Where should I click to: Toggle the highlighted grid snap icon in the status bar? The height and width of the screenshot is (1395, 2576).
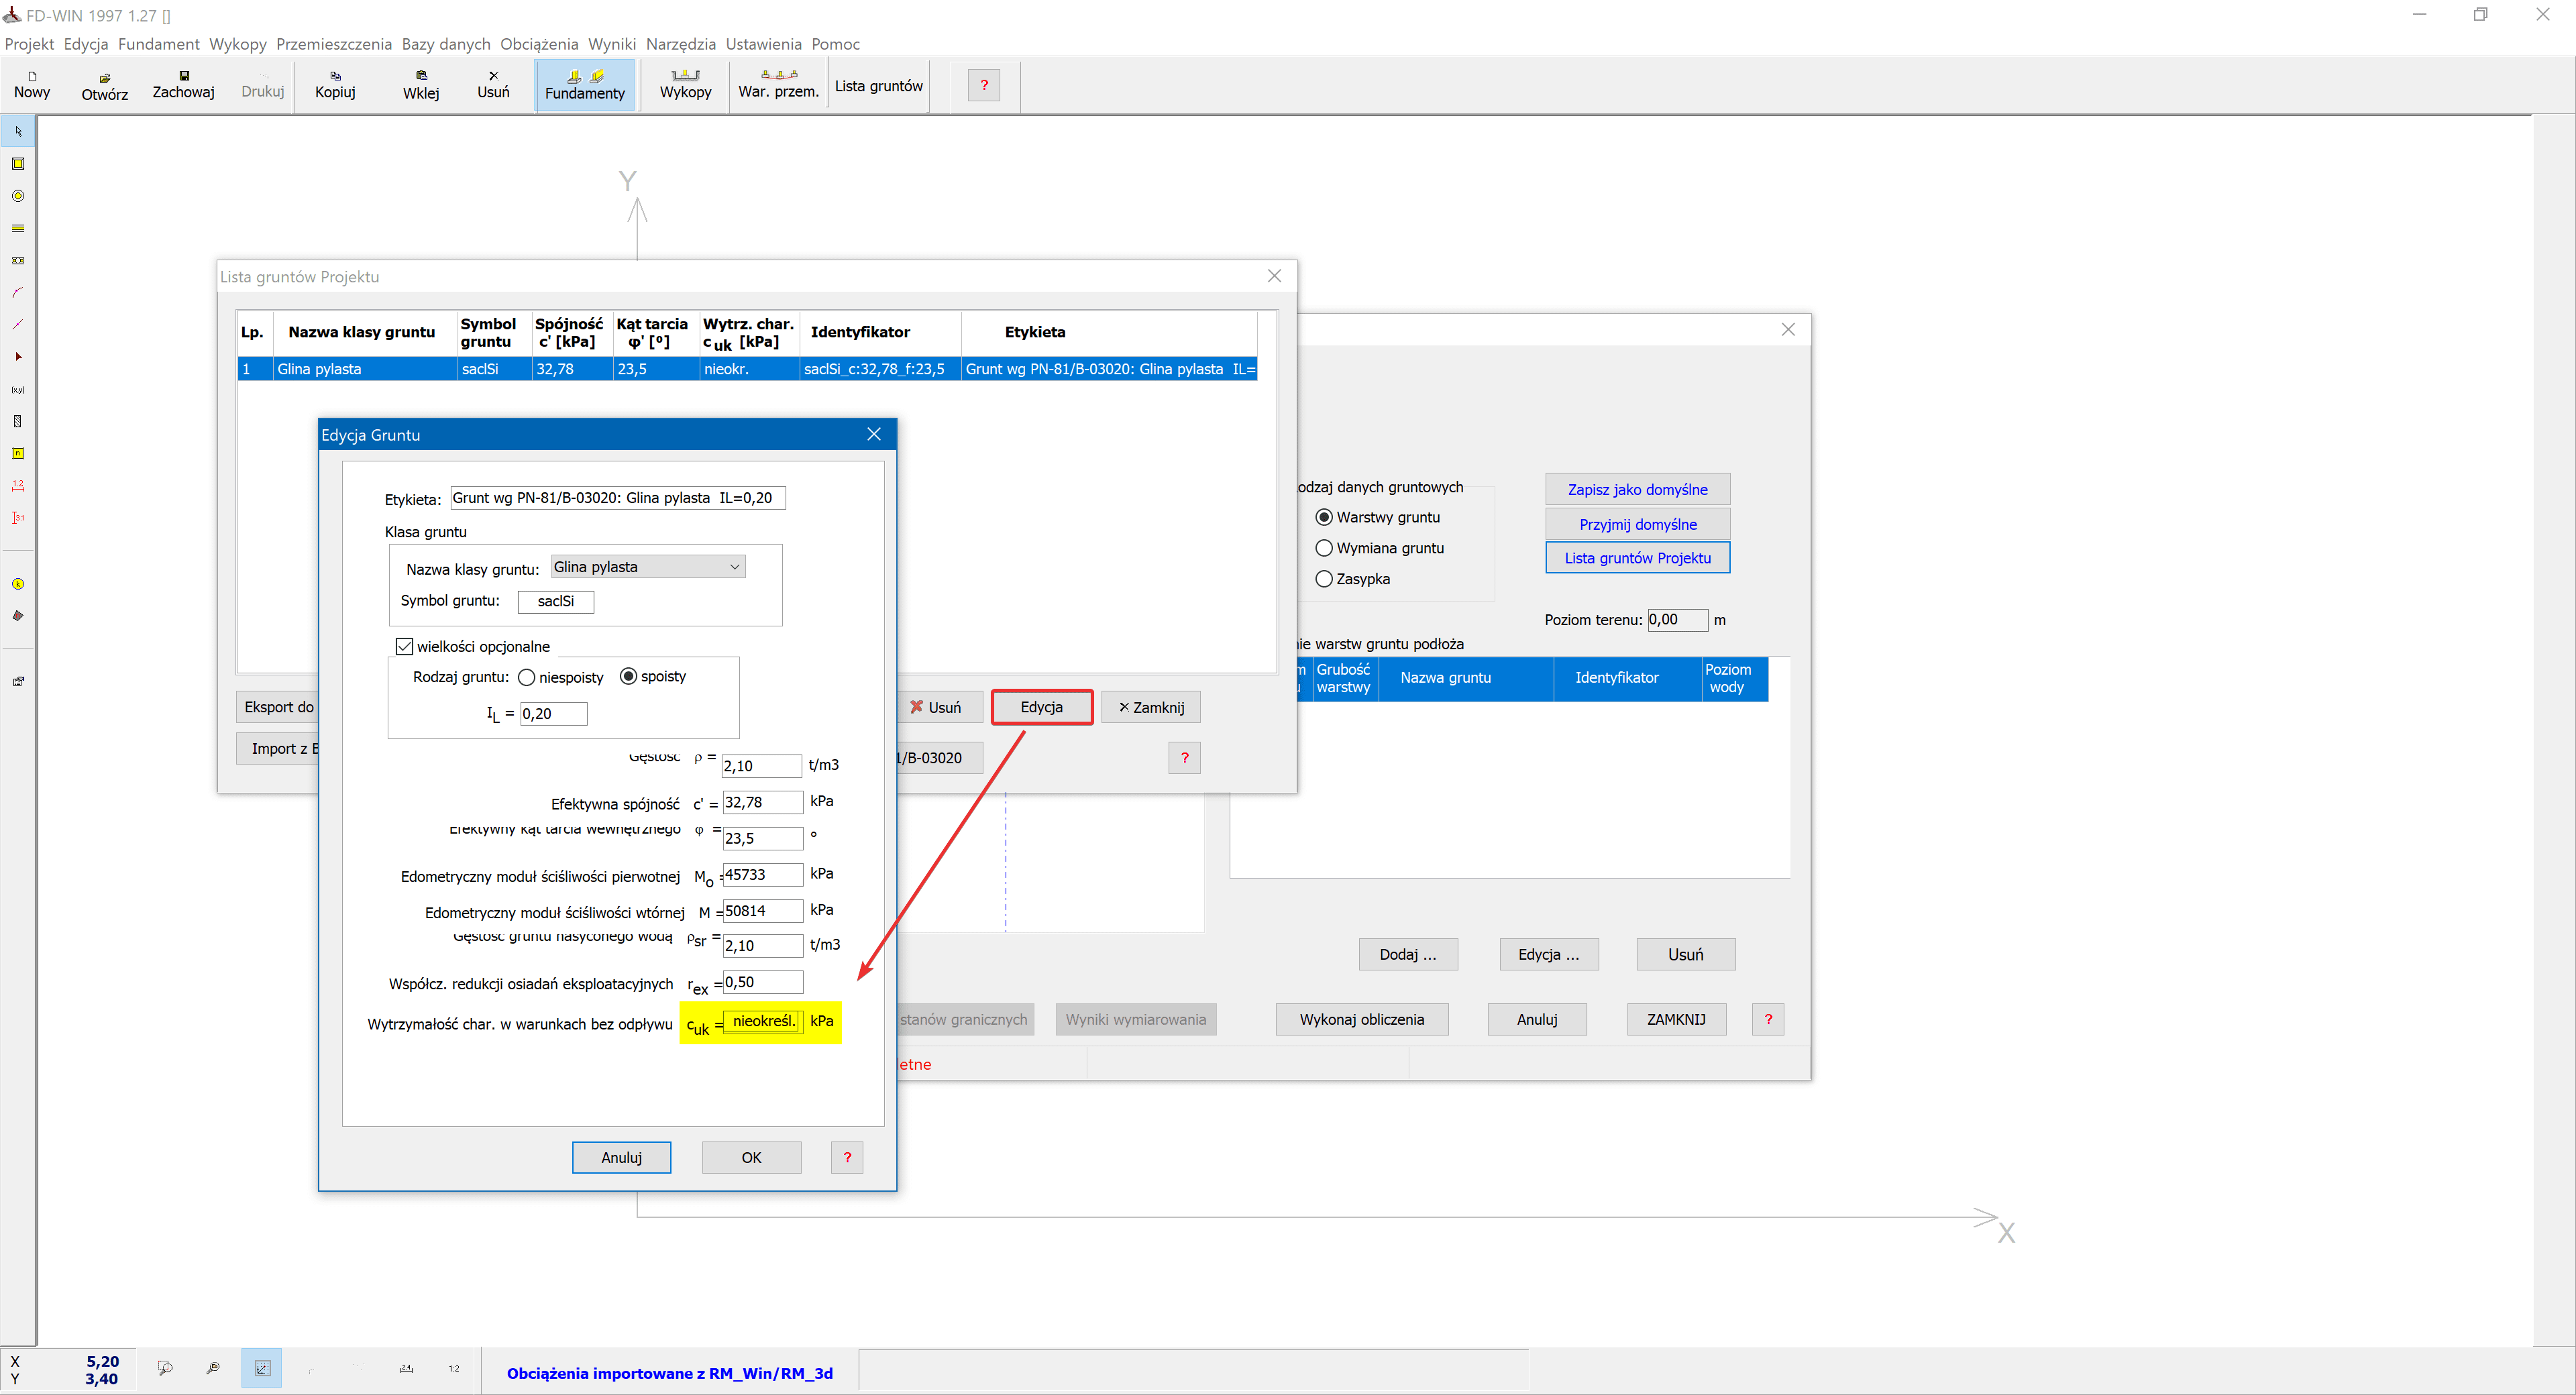coord(262,1368)
